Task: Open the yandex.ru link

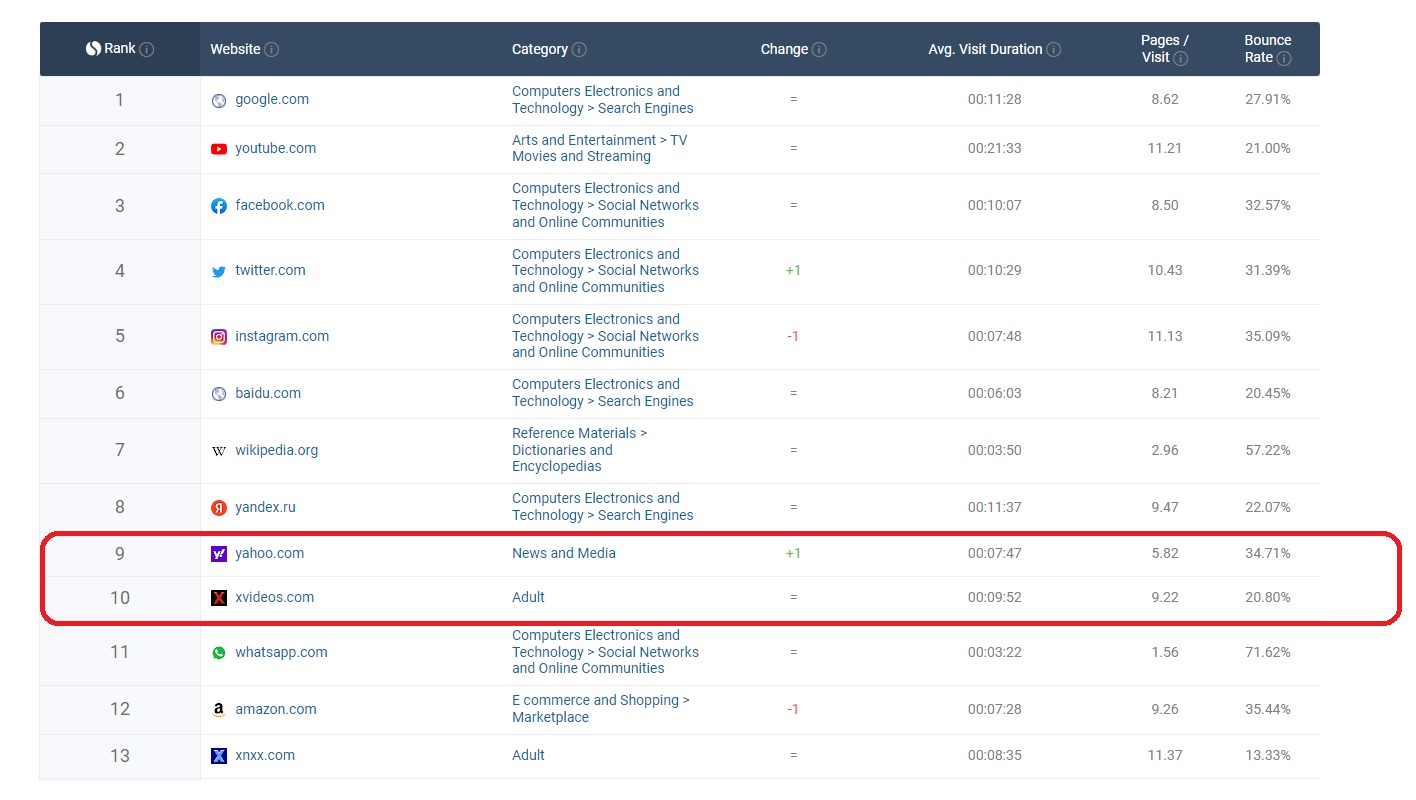Action: [266, 508]
